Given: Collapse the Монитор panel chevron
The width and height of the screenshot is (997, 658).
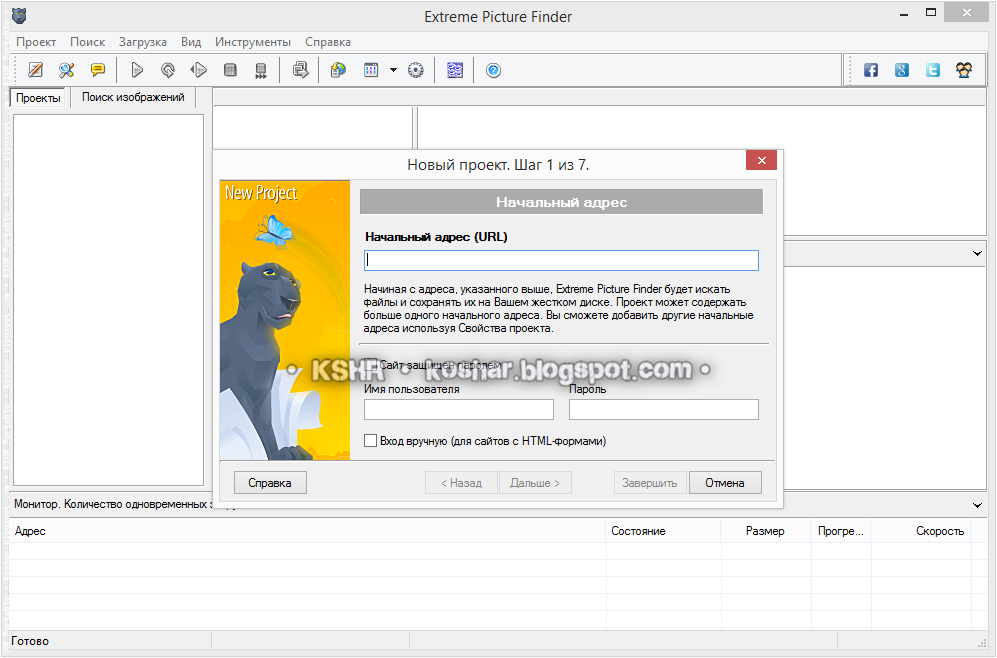Looking at the screenshot, I should click(977, 505).
